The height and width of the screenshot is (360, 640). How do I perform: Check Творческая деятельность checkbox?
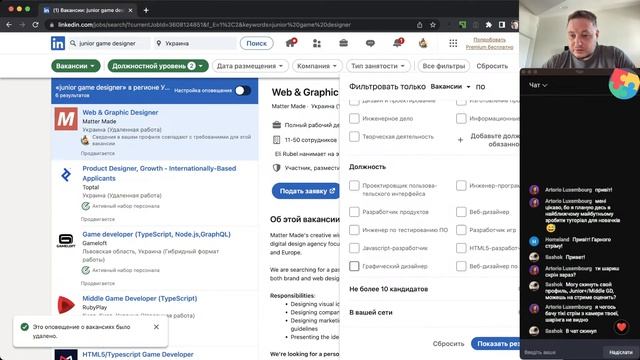354,136
